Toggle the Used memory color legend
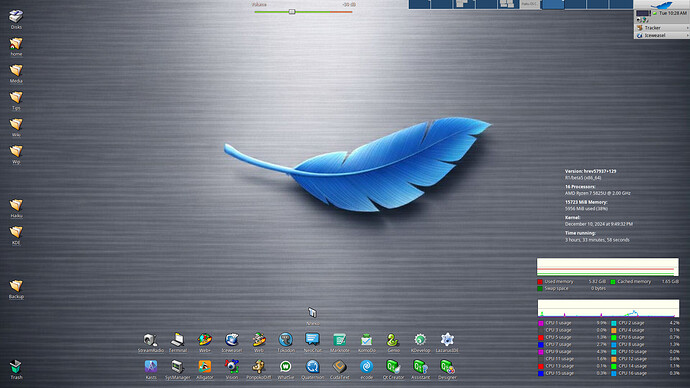The width and height of the screenshot is (690, 388). coord(540,282)
